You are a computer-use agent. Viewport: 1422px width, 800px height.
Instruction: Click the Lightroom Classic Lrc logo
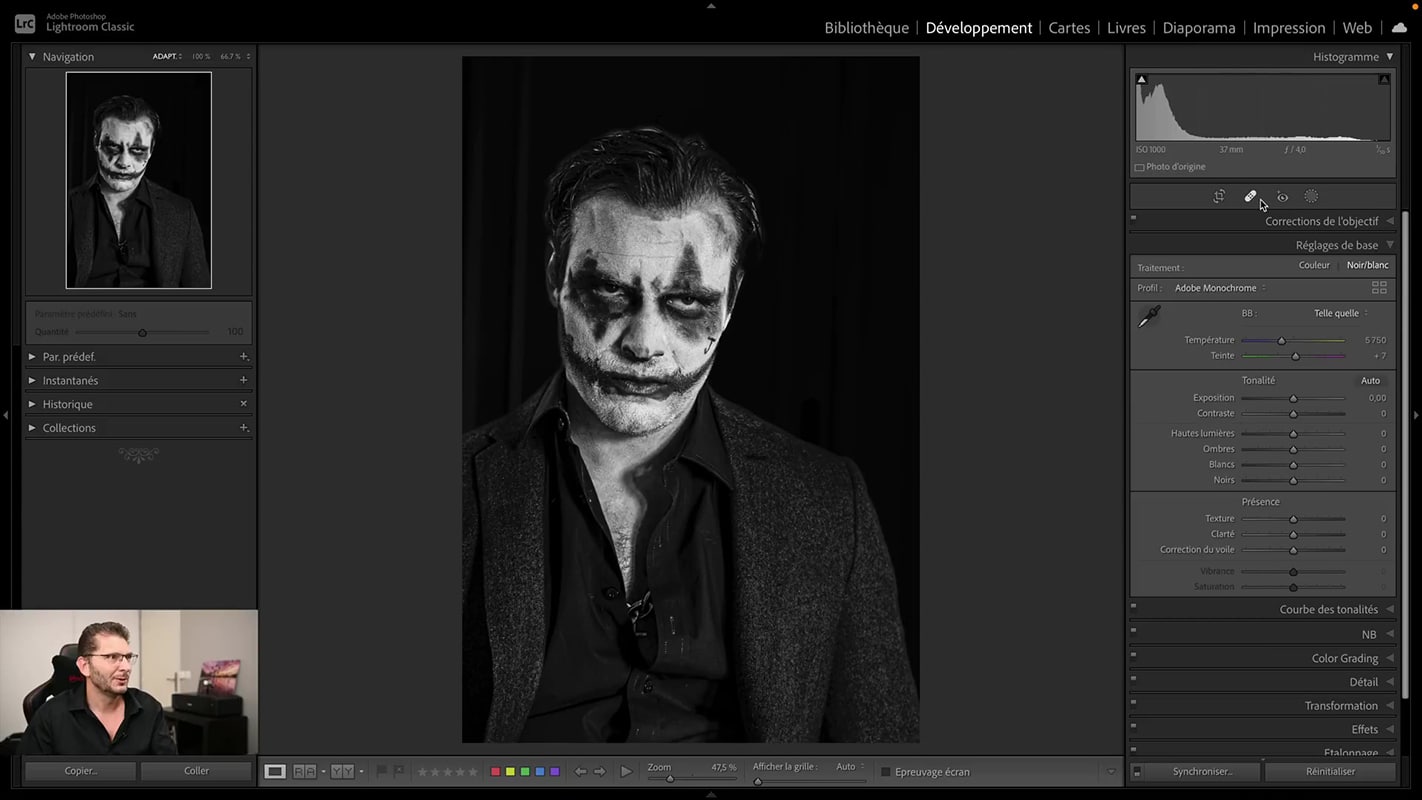25,22
